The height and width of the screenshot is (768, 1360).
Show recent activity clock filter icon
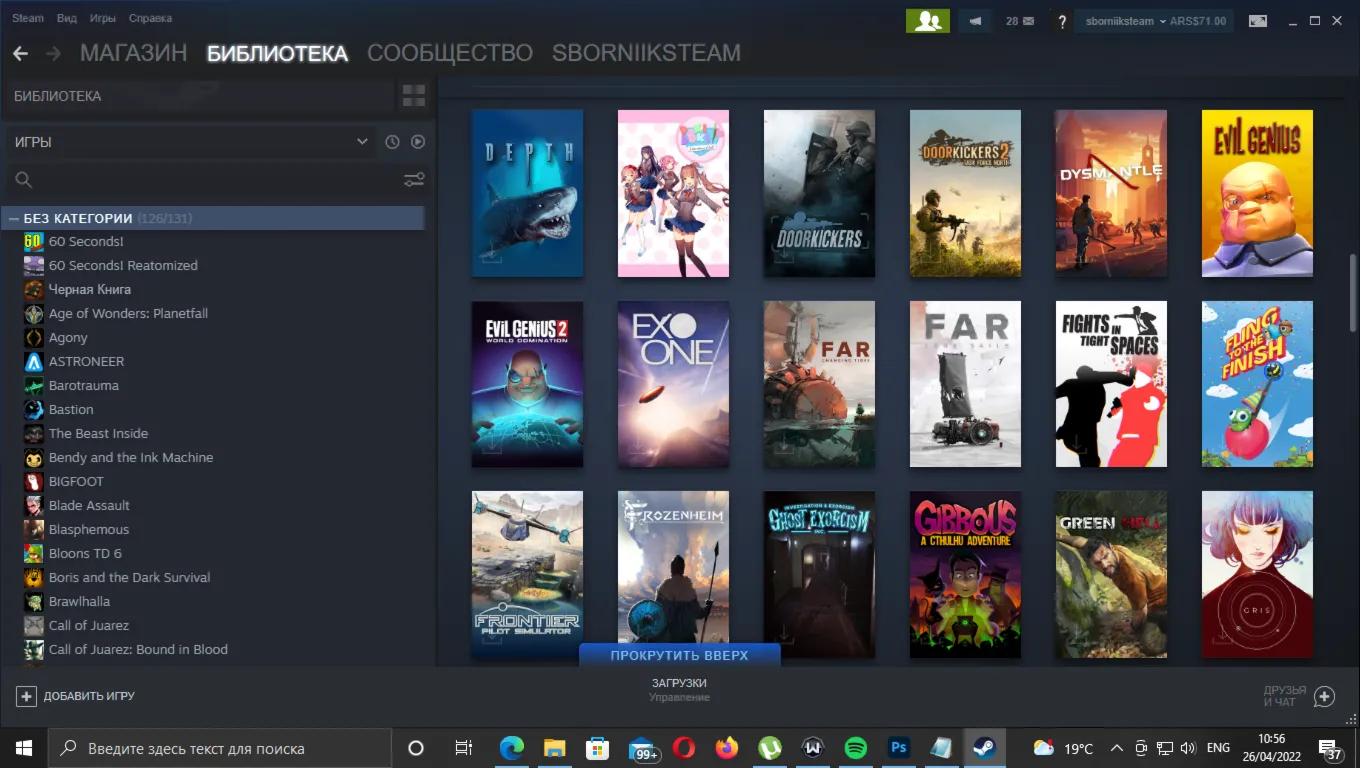[x=392, y=142]
